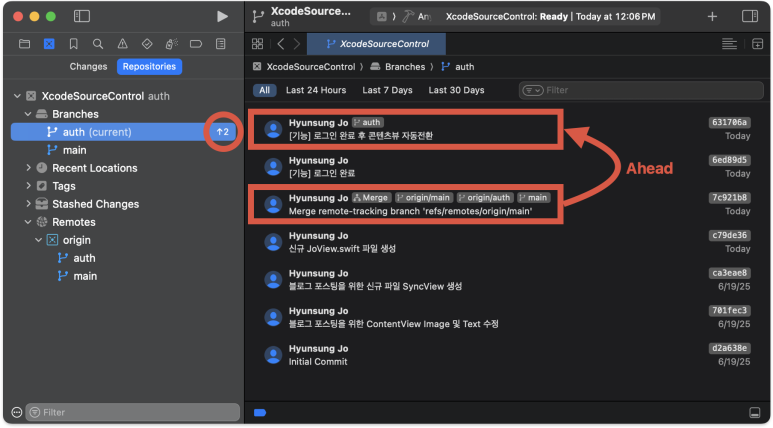The height and width of the screenshot is (428, 773).
Task: Switch to the Changes tab
Action: pyautogui.click(x=88, y=67)
